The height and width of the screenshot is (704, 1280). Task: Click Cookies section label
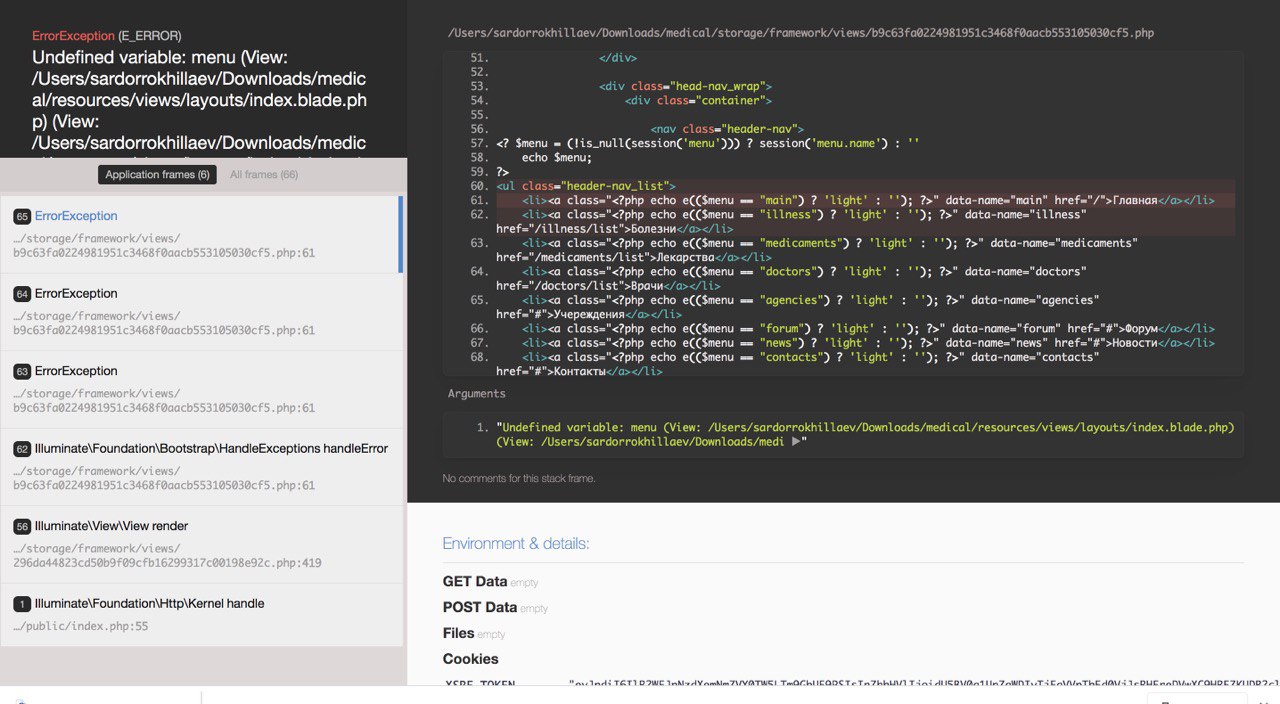pyautogui.click(x=471, y=659)
